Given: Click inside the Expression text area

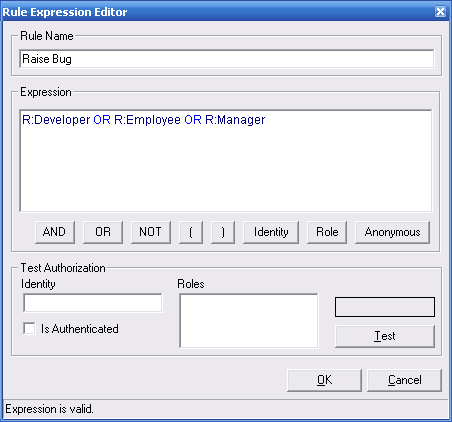Looking at the screenshot, I should [x=226, y=161].
